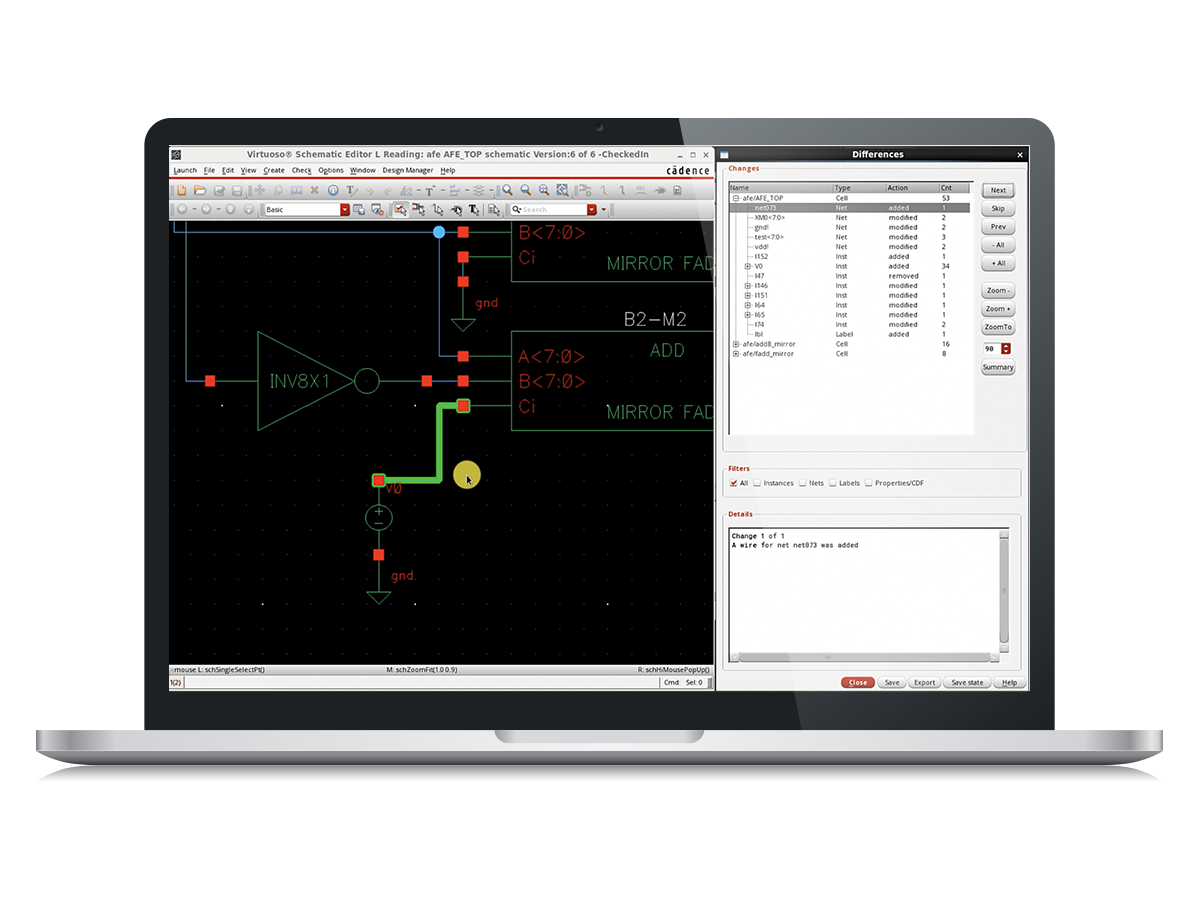Click the Properties info icon

click(333, 190)
